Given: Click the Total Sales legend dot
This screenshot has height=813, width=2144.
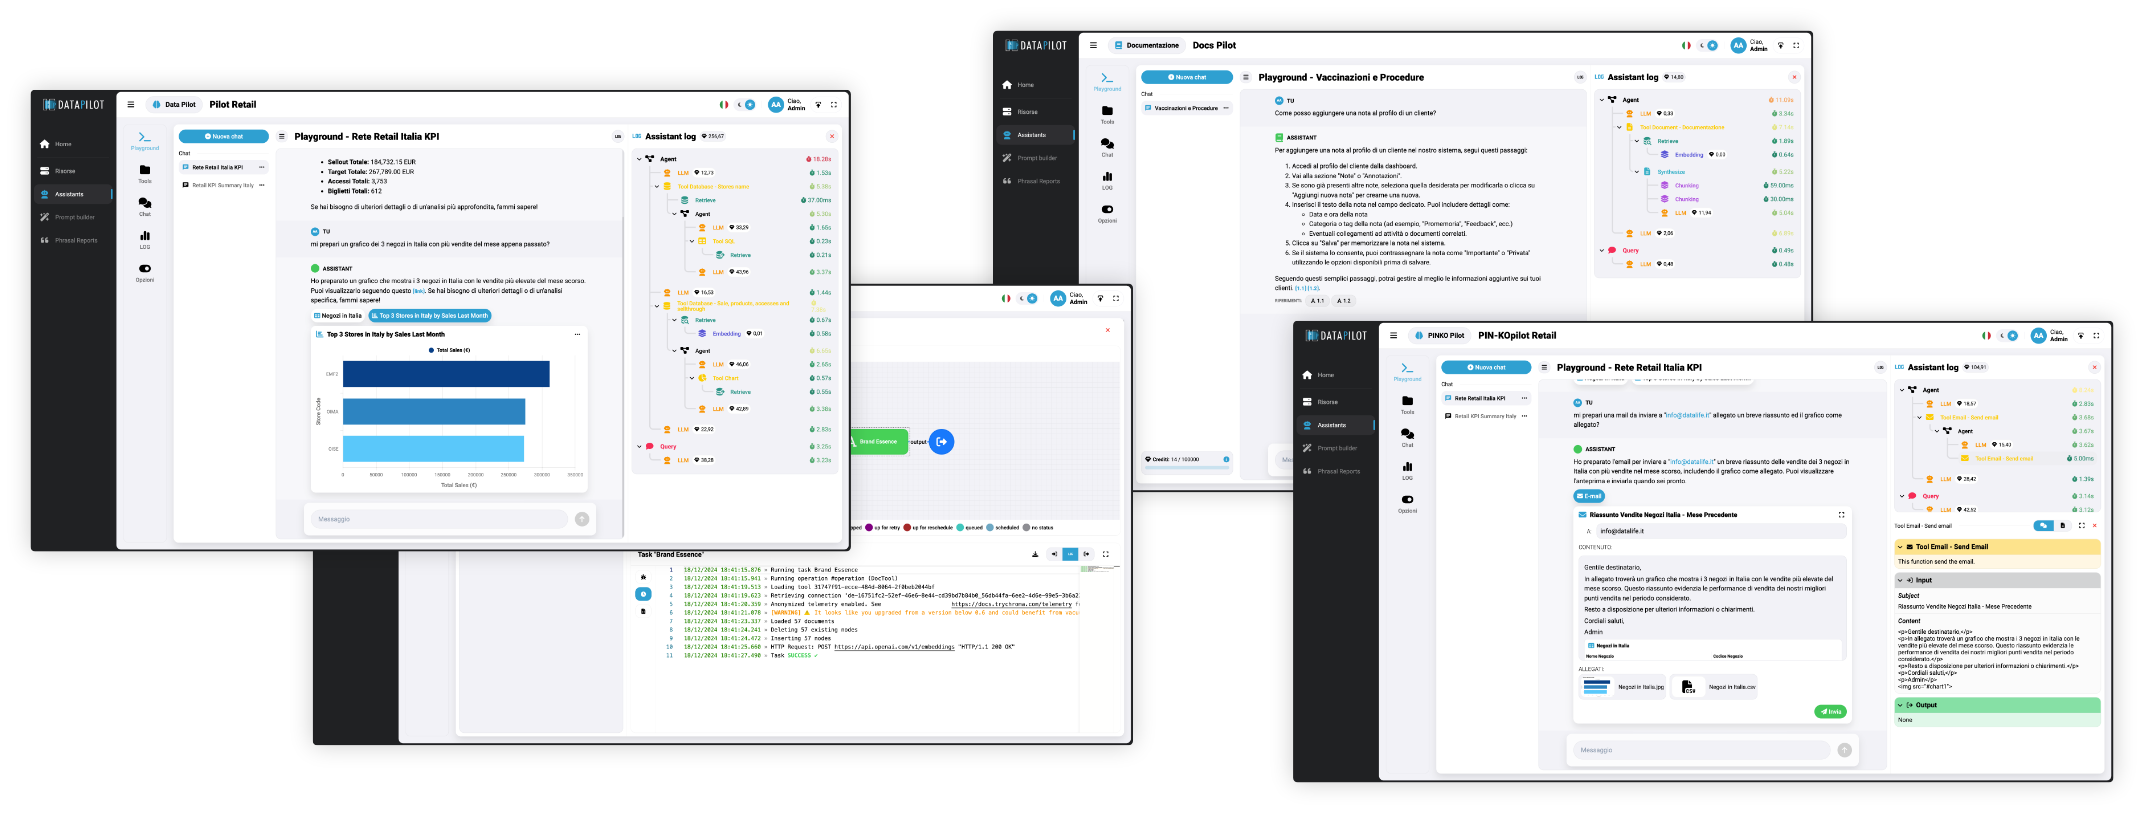Looking at the screenshot, I should coord(431,350).
